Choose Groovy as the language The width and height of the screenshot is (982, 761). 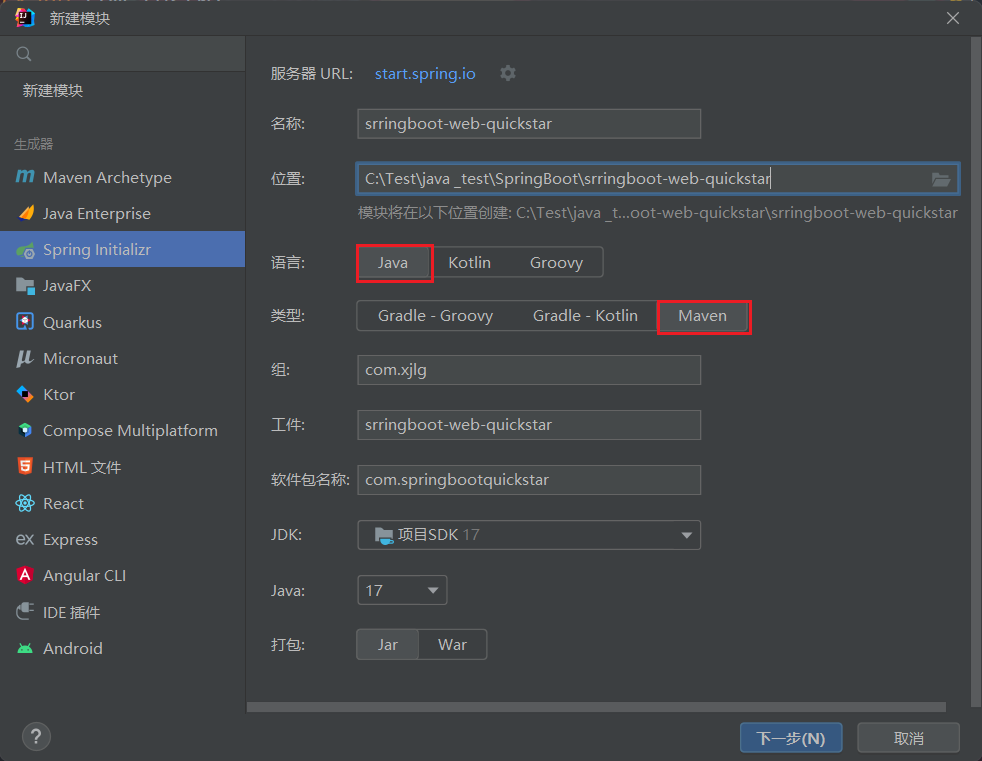pos(556,262)
